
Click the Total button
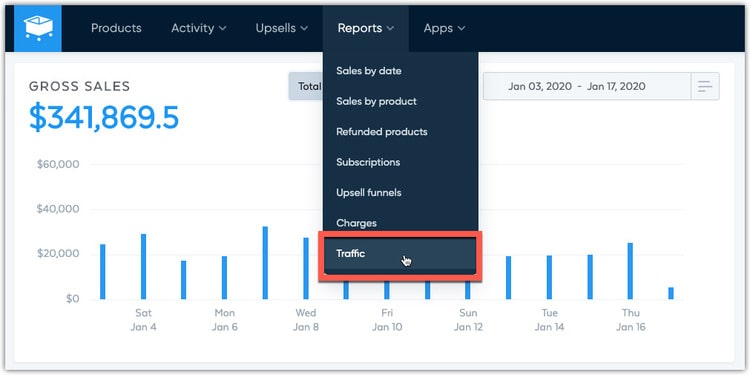(x=306, y=87)
